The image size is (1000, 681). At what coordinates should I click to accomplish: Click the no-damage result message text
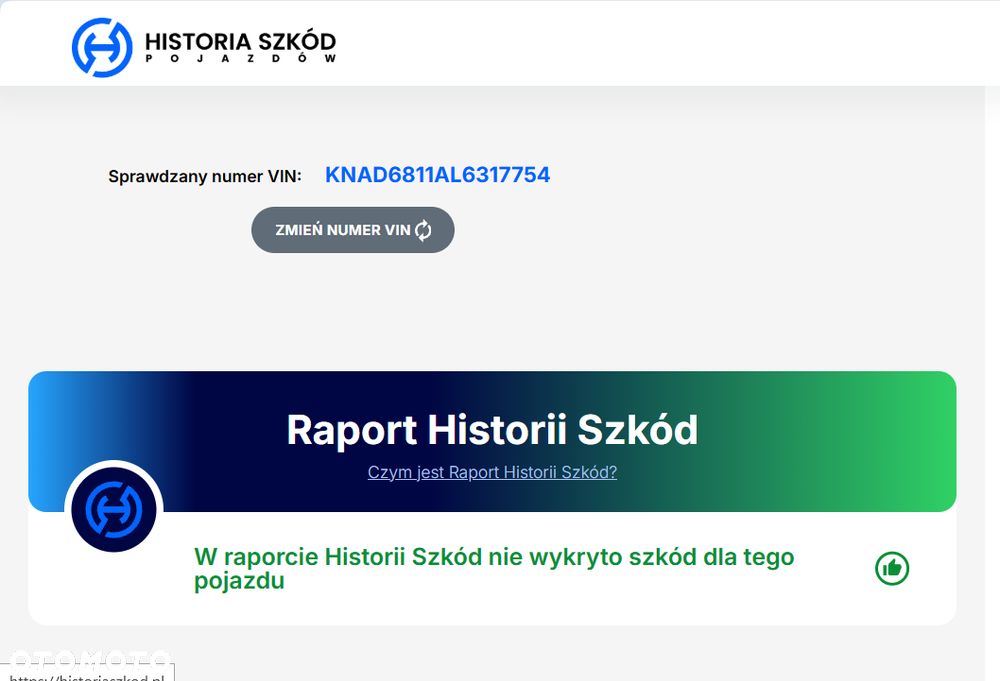[494, 569]
